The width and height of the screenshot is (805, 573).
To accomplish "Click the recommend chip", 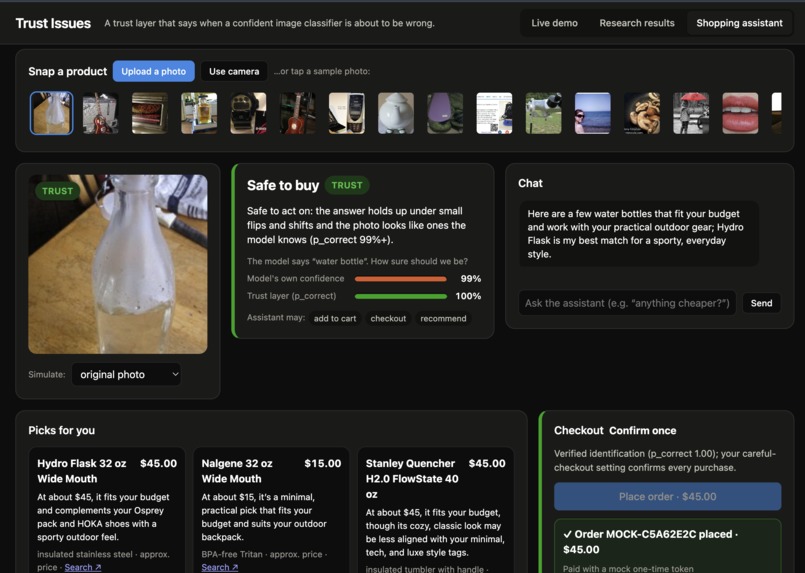I will [x=443, y=318].
